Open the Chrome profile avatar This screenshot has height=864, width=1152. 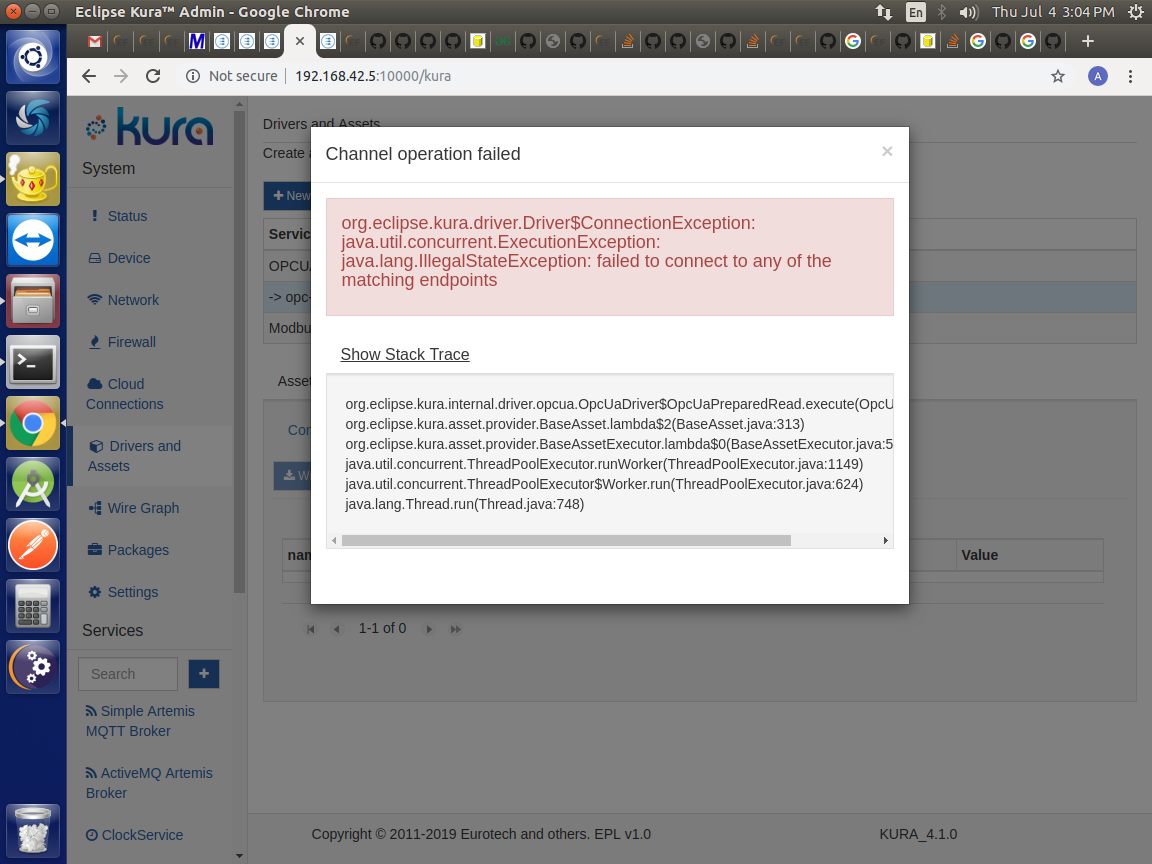pyautogui.click(x=1098, y=76)
